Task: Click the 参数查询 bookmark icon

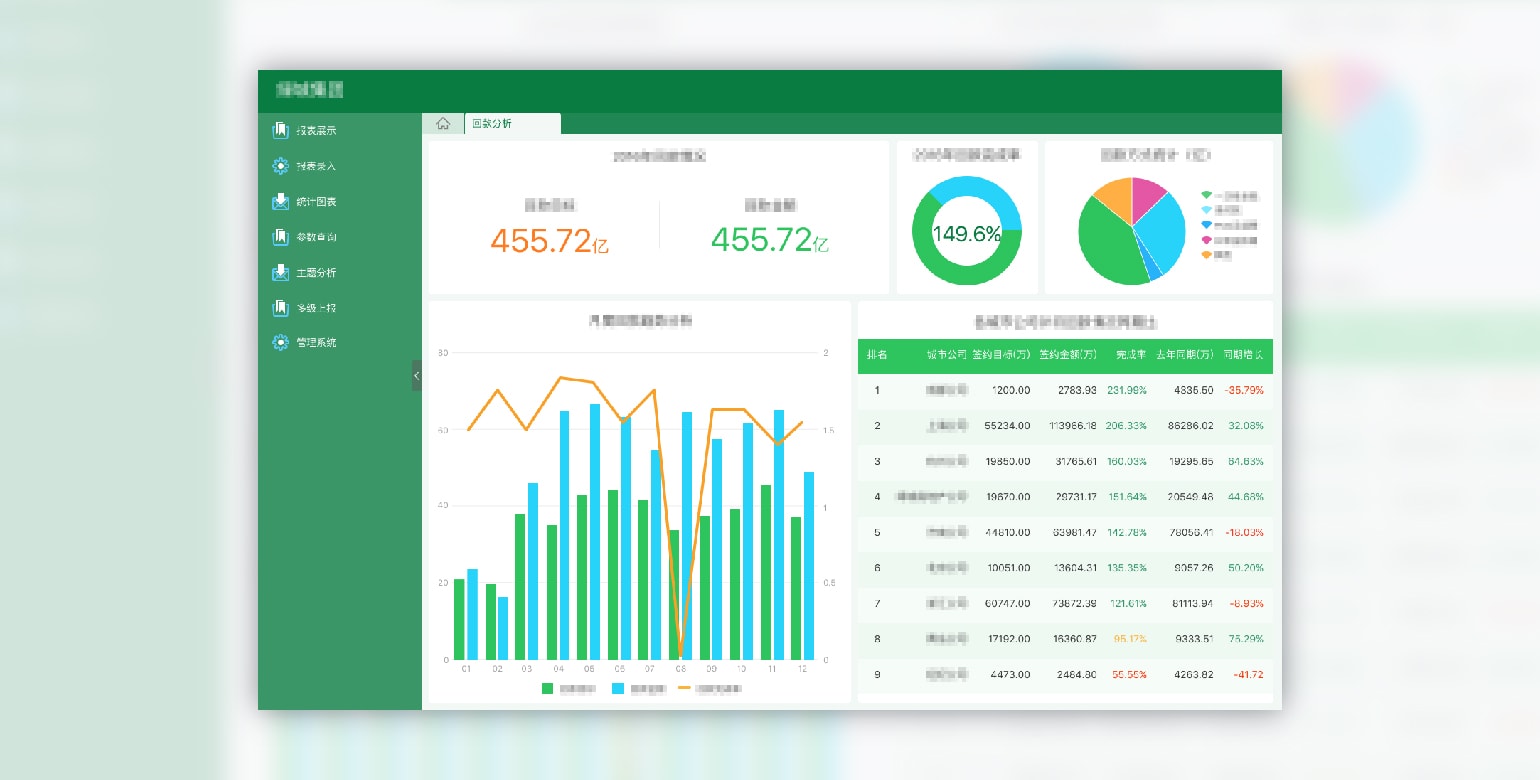Action: (281, 237)
